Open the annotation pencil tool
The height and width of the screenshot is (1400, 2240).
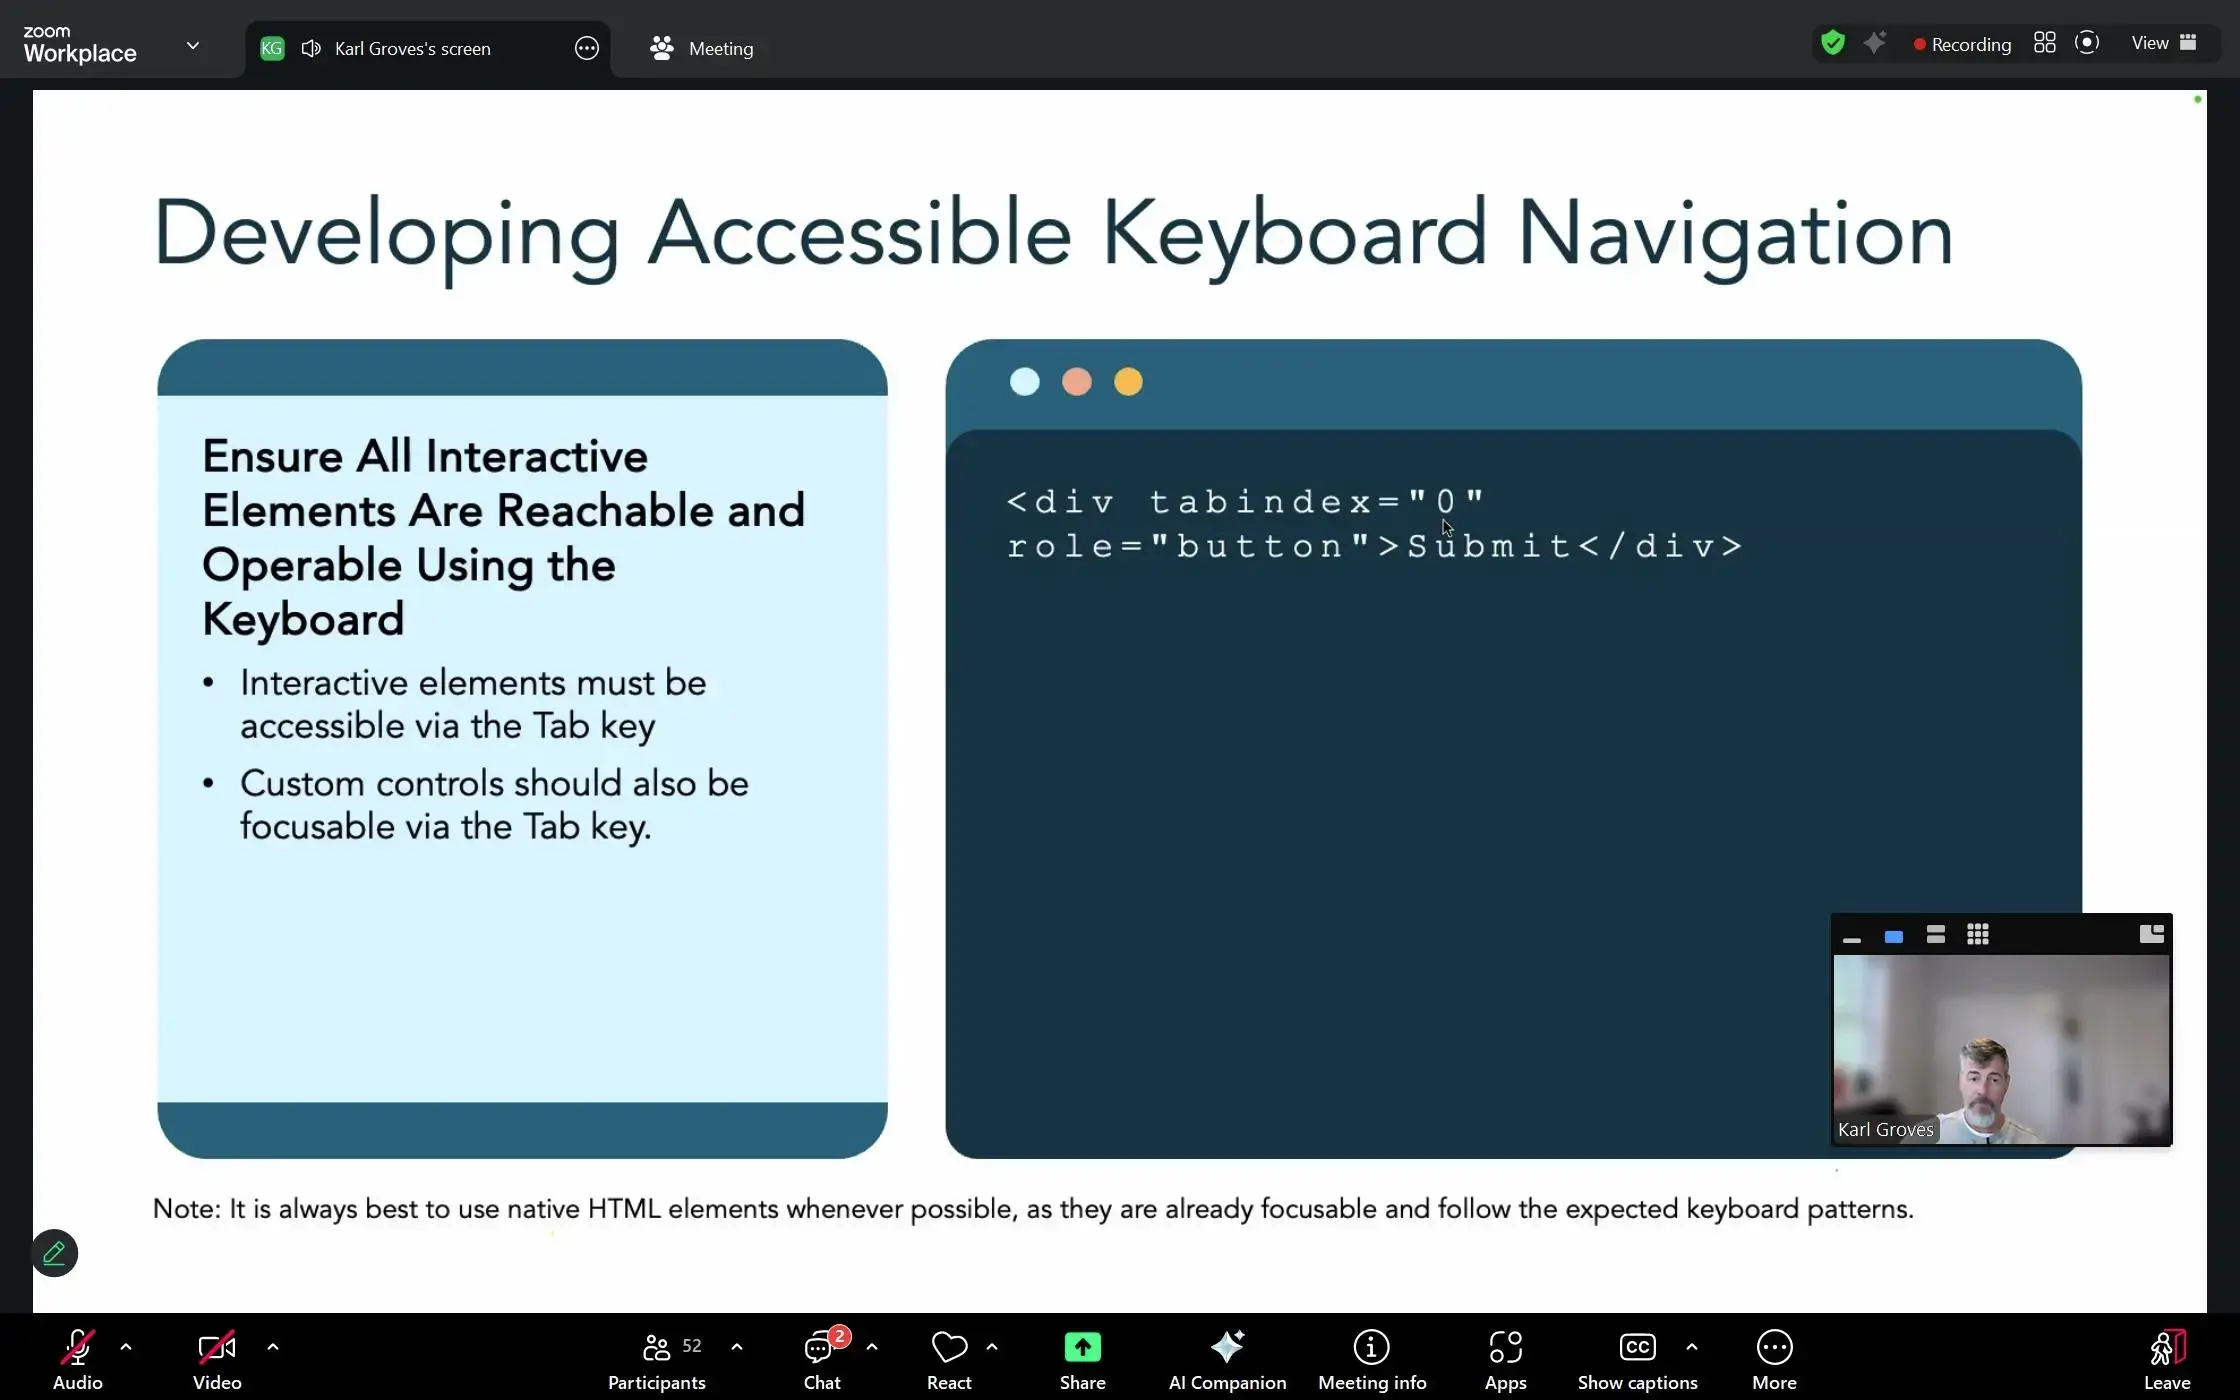54,1253
